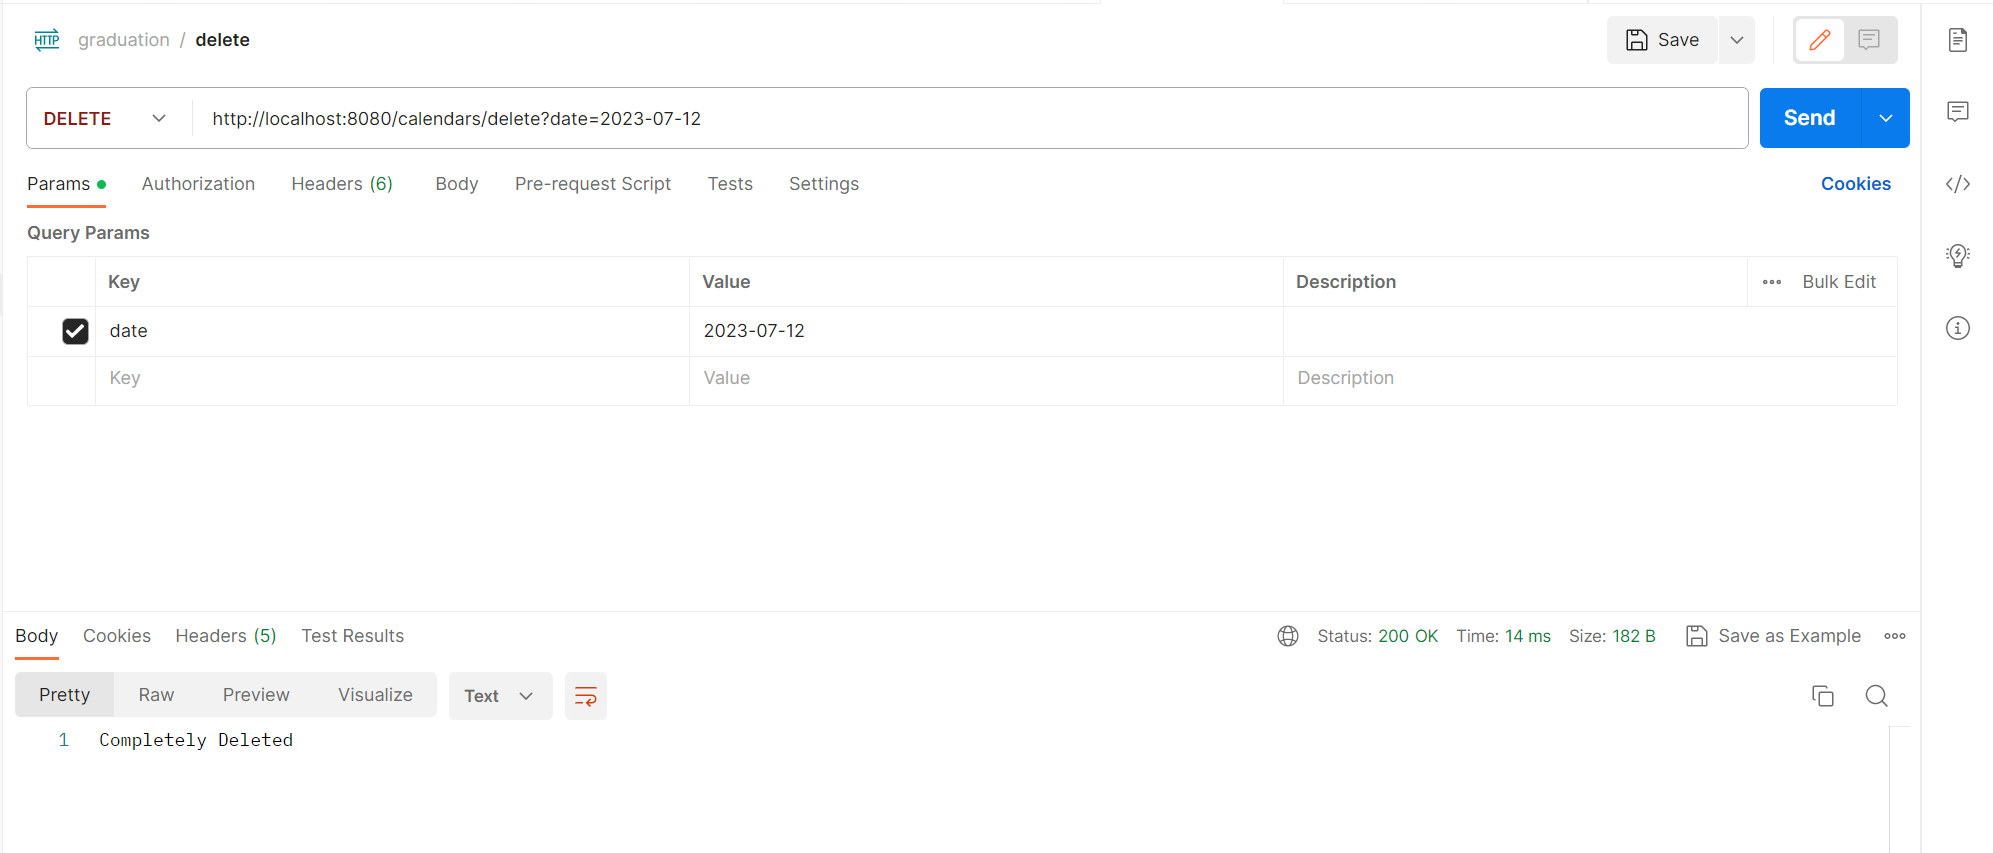This screenshot has width=1993, height=853.
Task: Click Save as Example text
Action: (x=1790, y=636)
